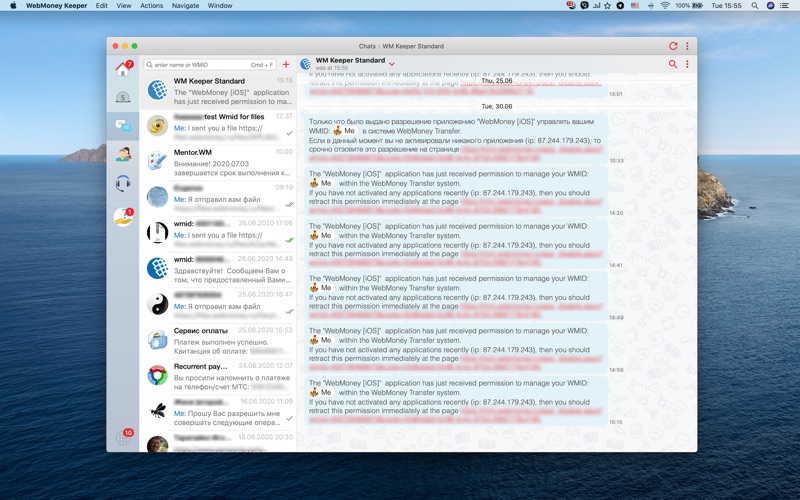800x500 pixels.
Task: Open the Home section in sidebar
Action: [123, 70]
